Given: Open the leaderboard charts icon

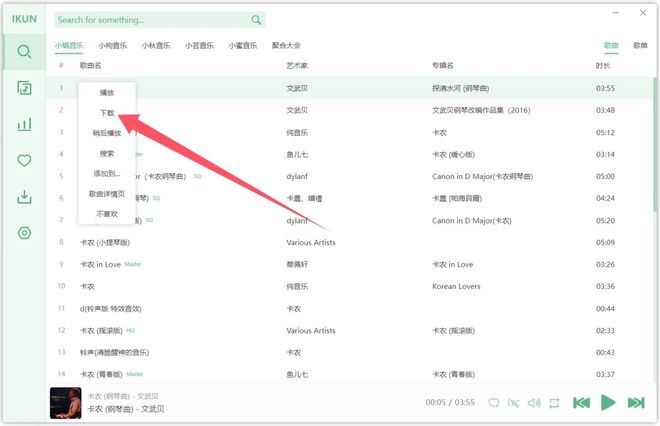Looking at the screenshot, I should [x=24, y=125].
